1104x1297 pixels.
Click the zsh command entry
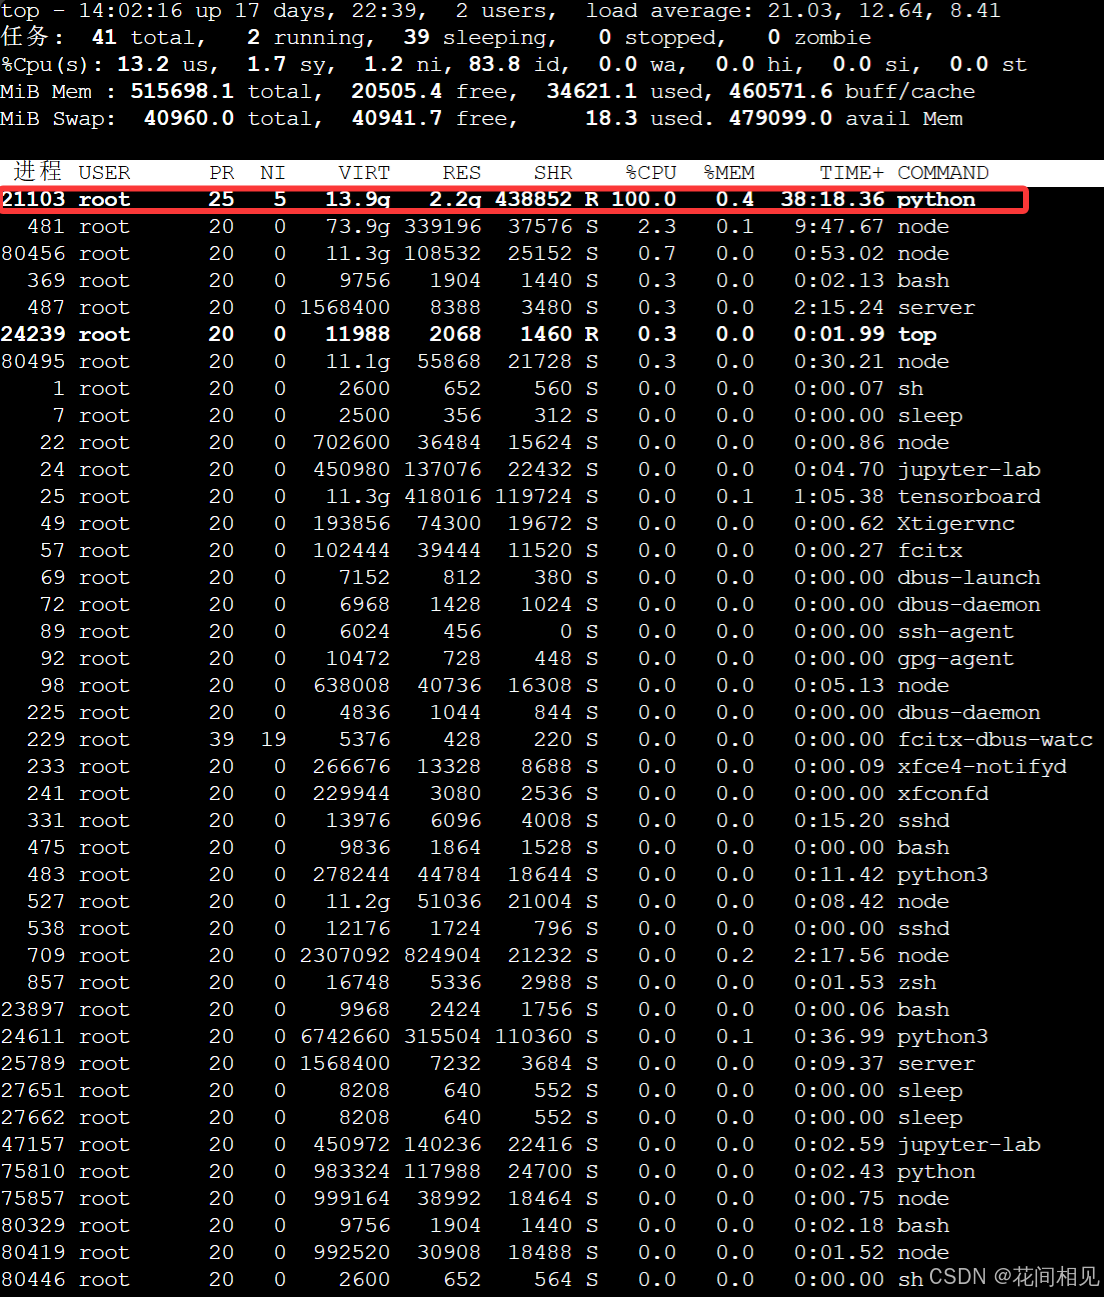tap(917, 982)
